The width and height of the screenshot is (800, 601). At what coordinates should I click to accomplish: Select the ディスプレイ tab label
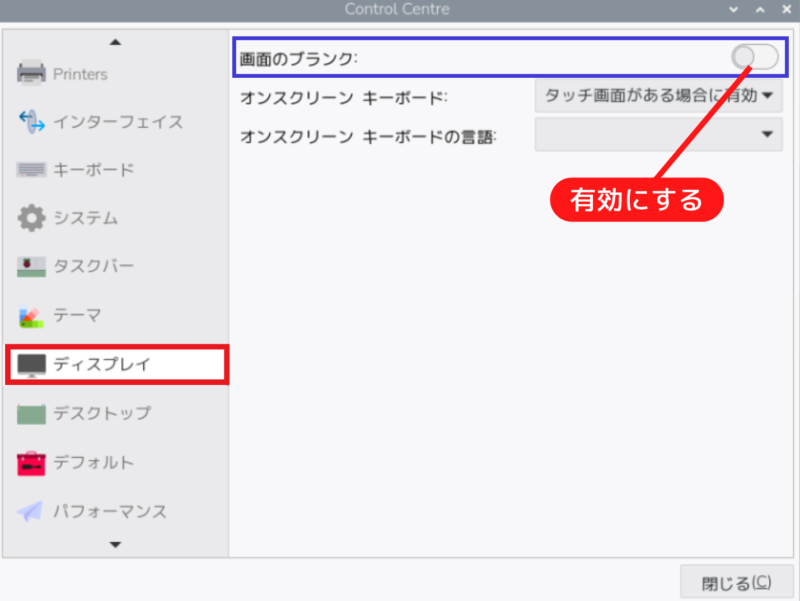pyautogui.click(x=102, y=364)
